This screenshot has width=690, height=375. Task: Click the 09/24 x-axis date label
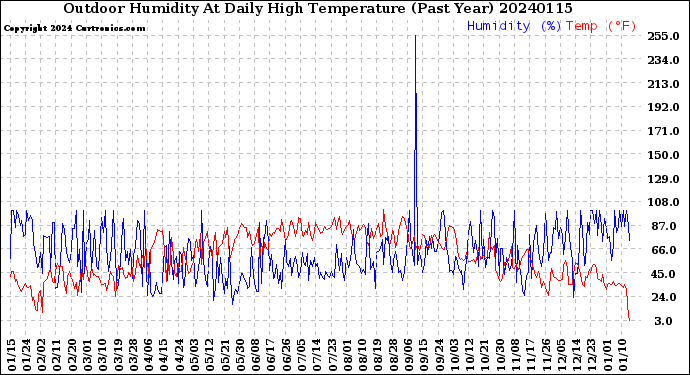(439, 355)
